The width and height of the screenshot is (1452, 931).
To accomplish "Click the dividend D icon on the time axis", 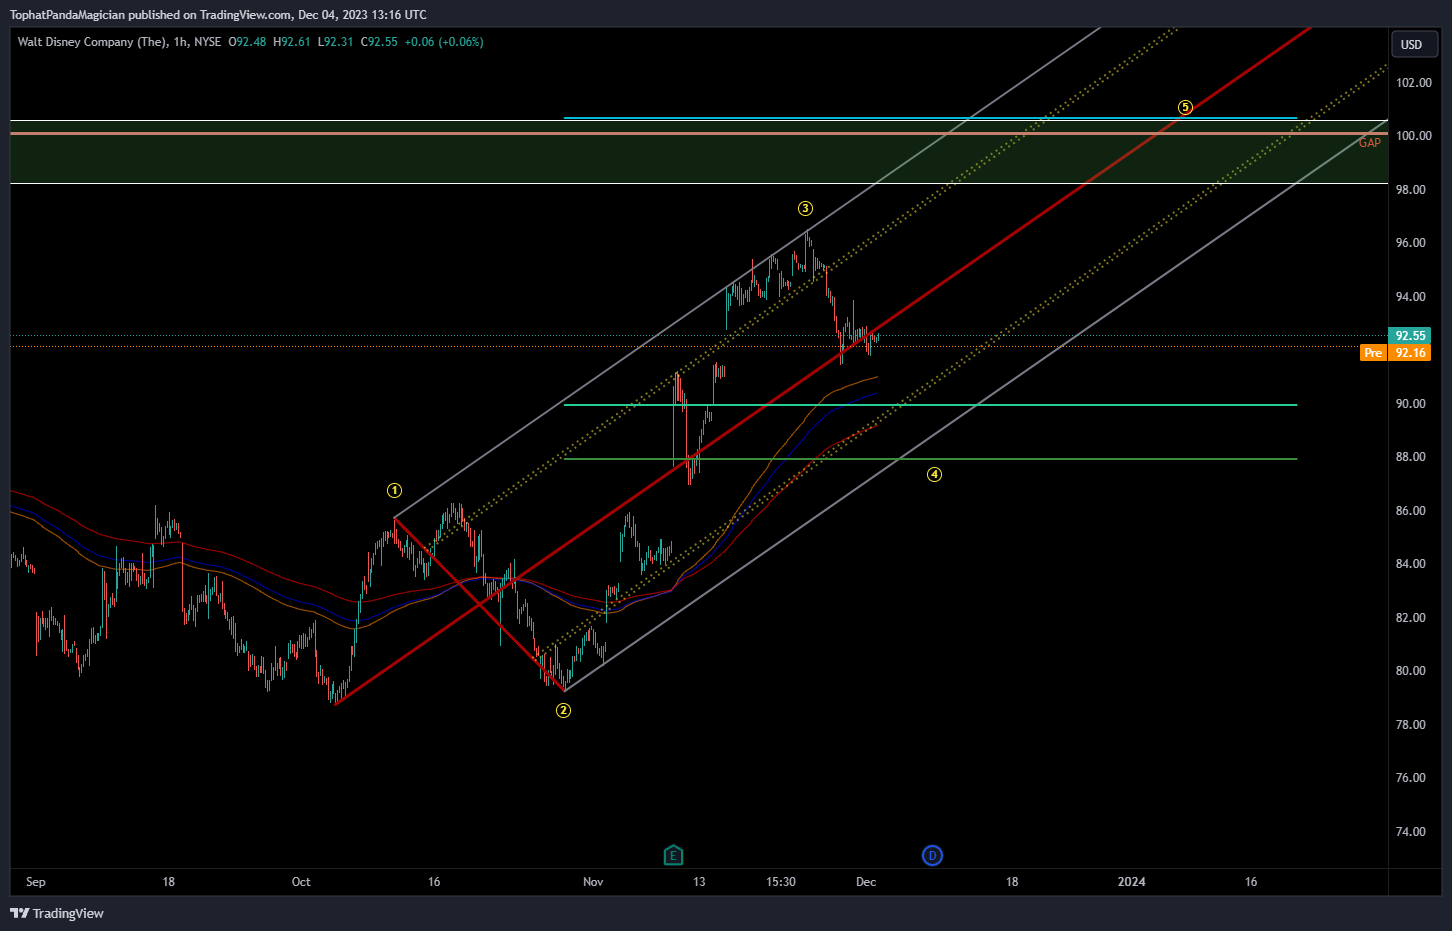I will click(x=932, y=855).
